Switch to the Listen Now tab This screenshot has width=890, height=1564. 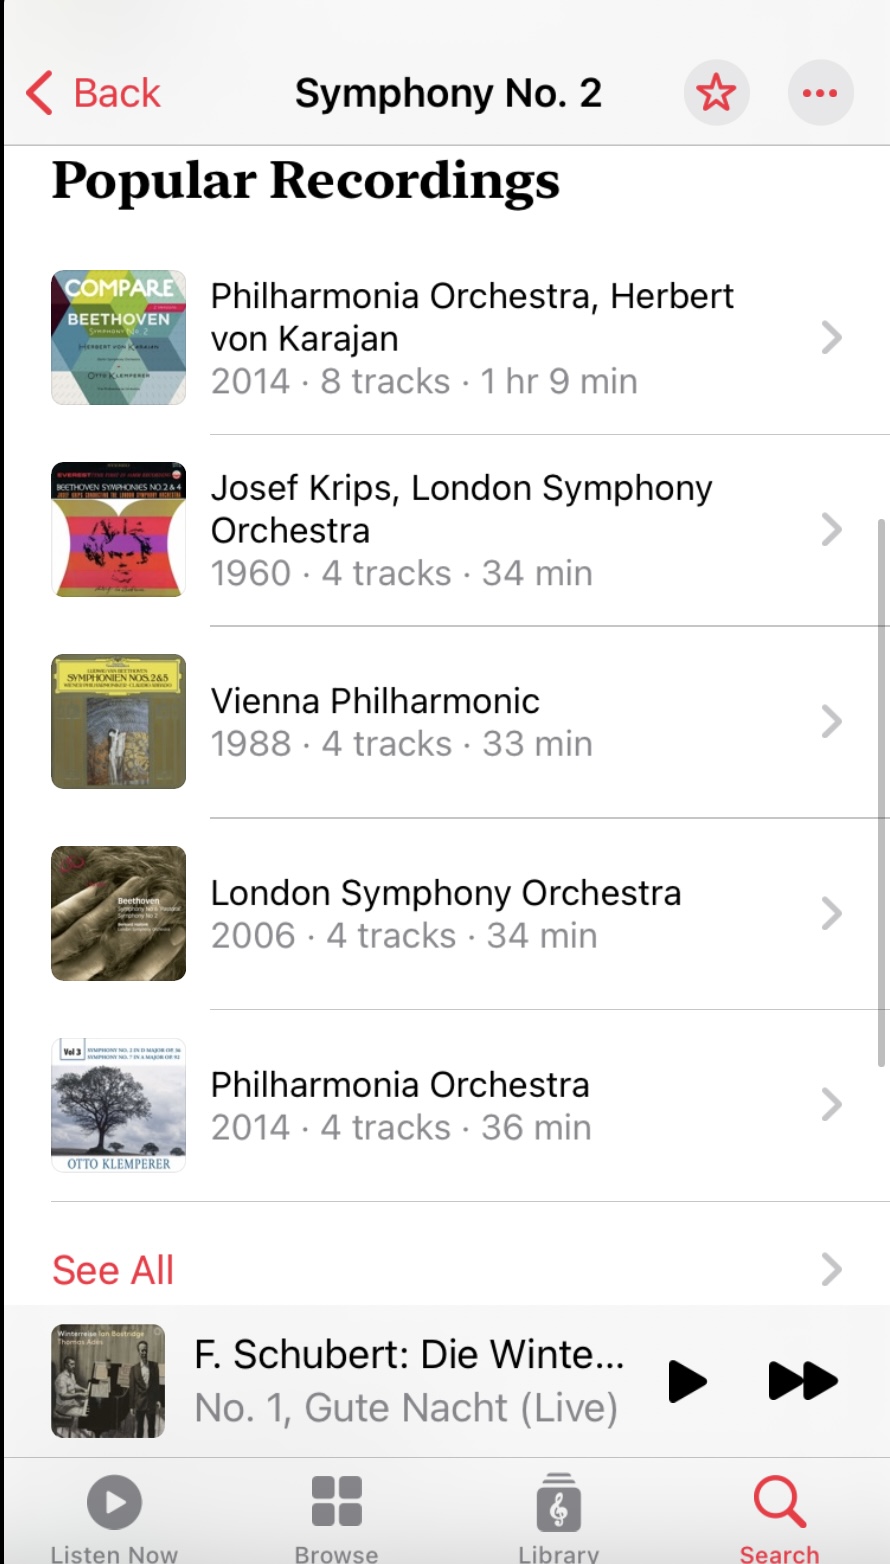[x=114, y=1516]
